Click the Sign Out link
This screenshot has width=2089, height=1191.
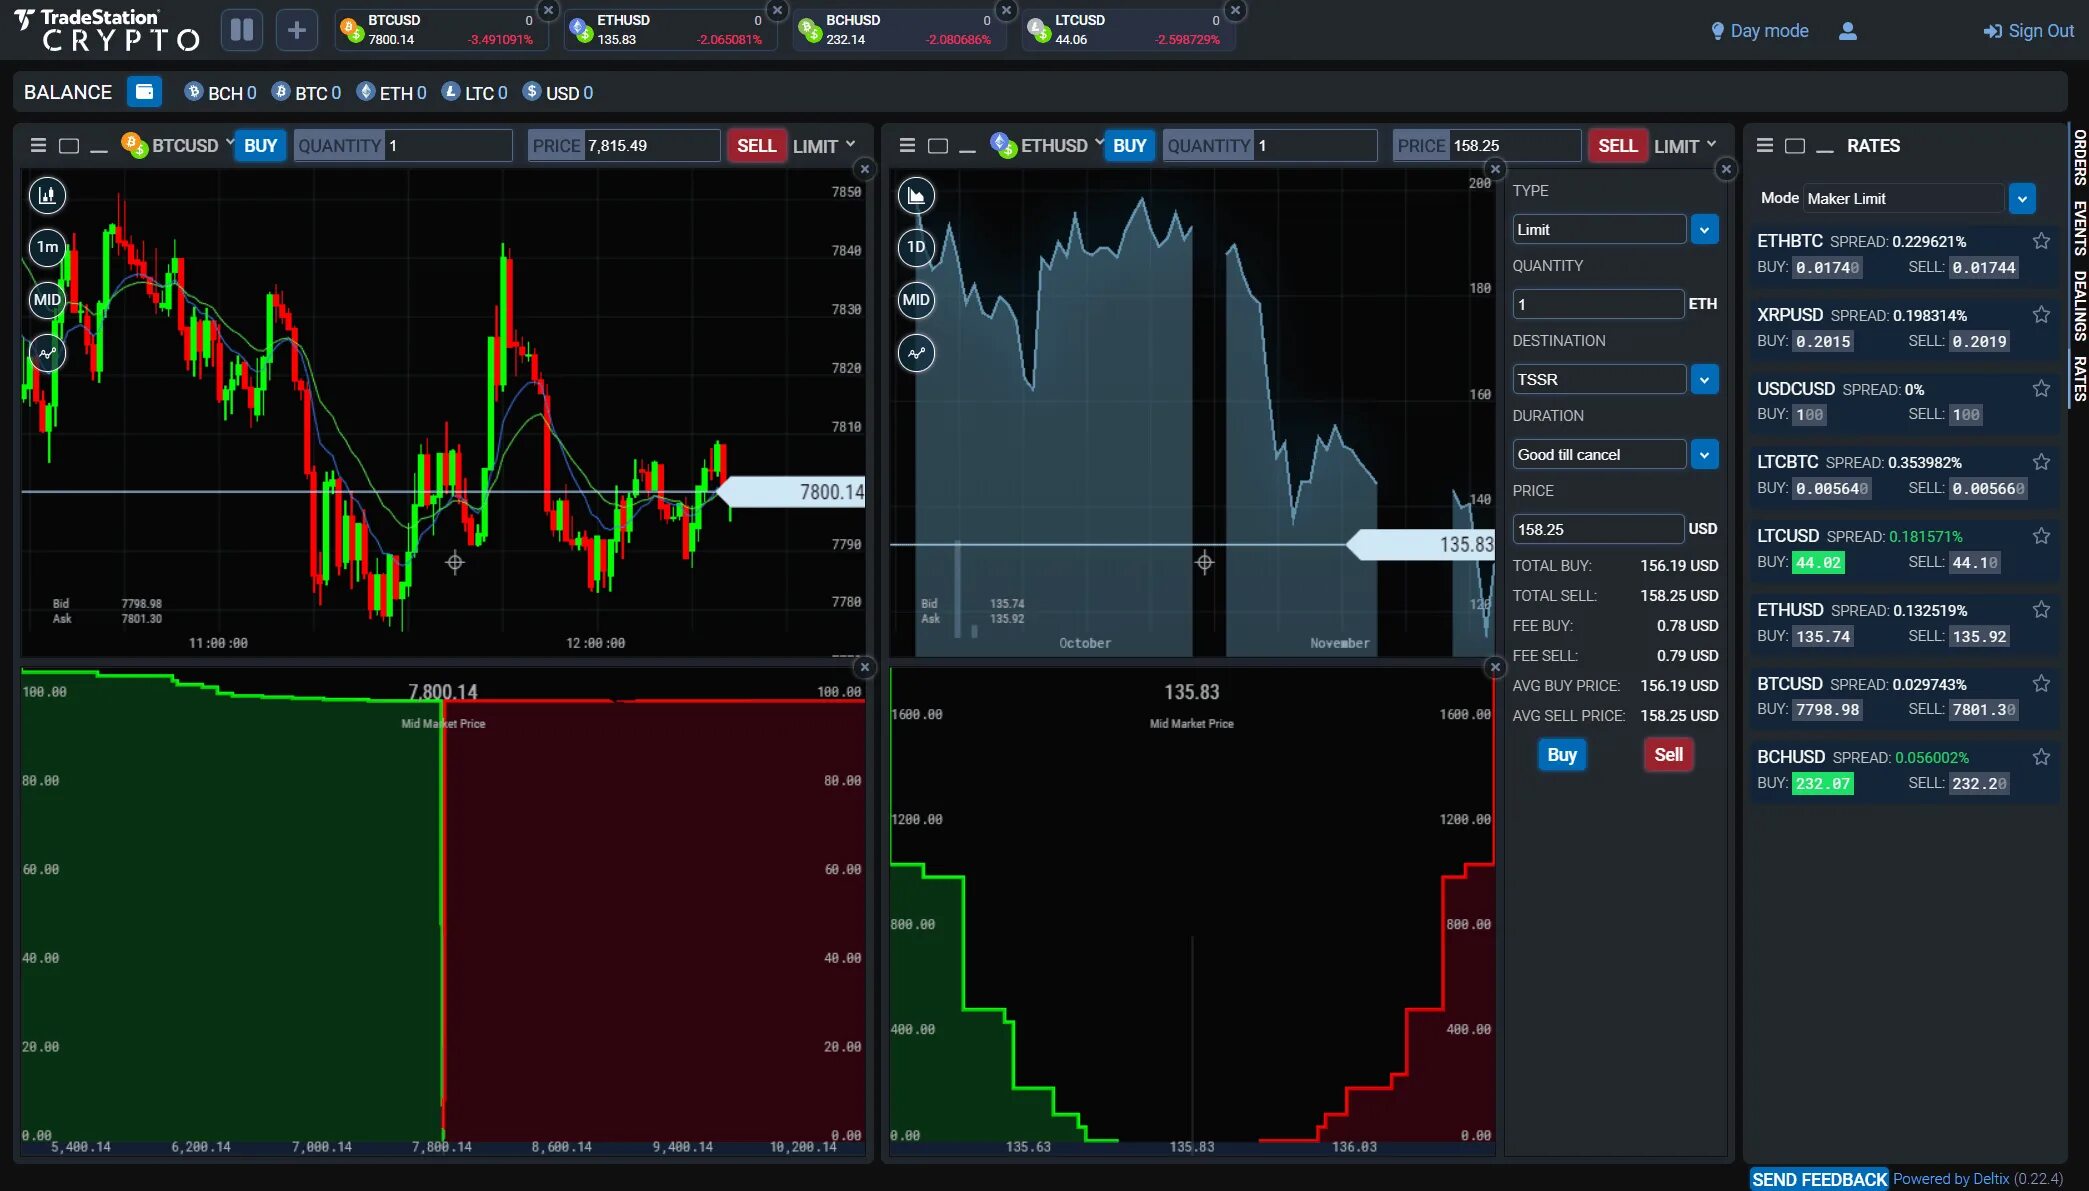tap(2029, 31)
